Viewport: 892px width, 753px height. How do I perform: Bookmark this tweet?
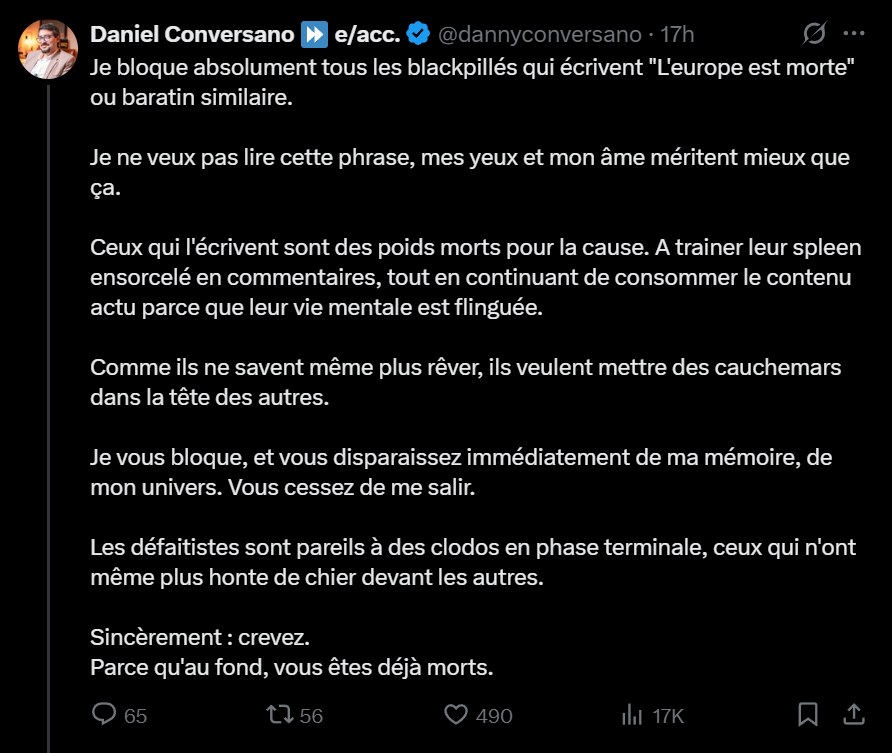808,714
